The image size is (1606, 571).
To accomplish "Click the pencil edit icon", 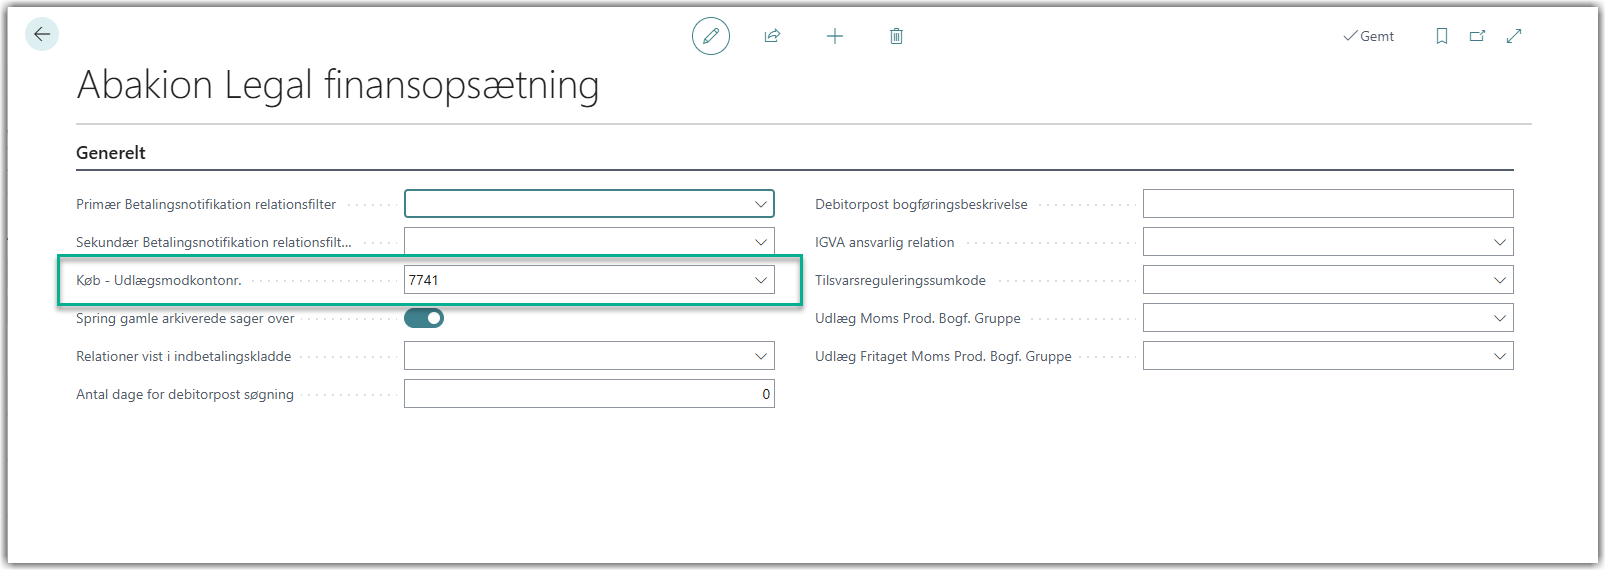I will (711, 36).
